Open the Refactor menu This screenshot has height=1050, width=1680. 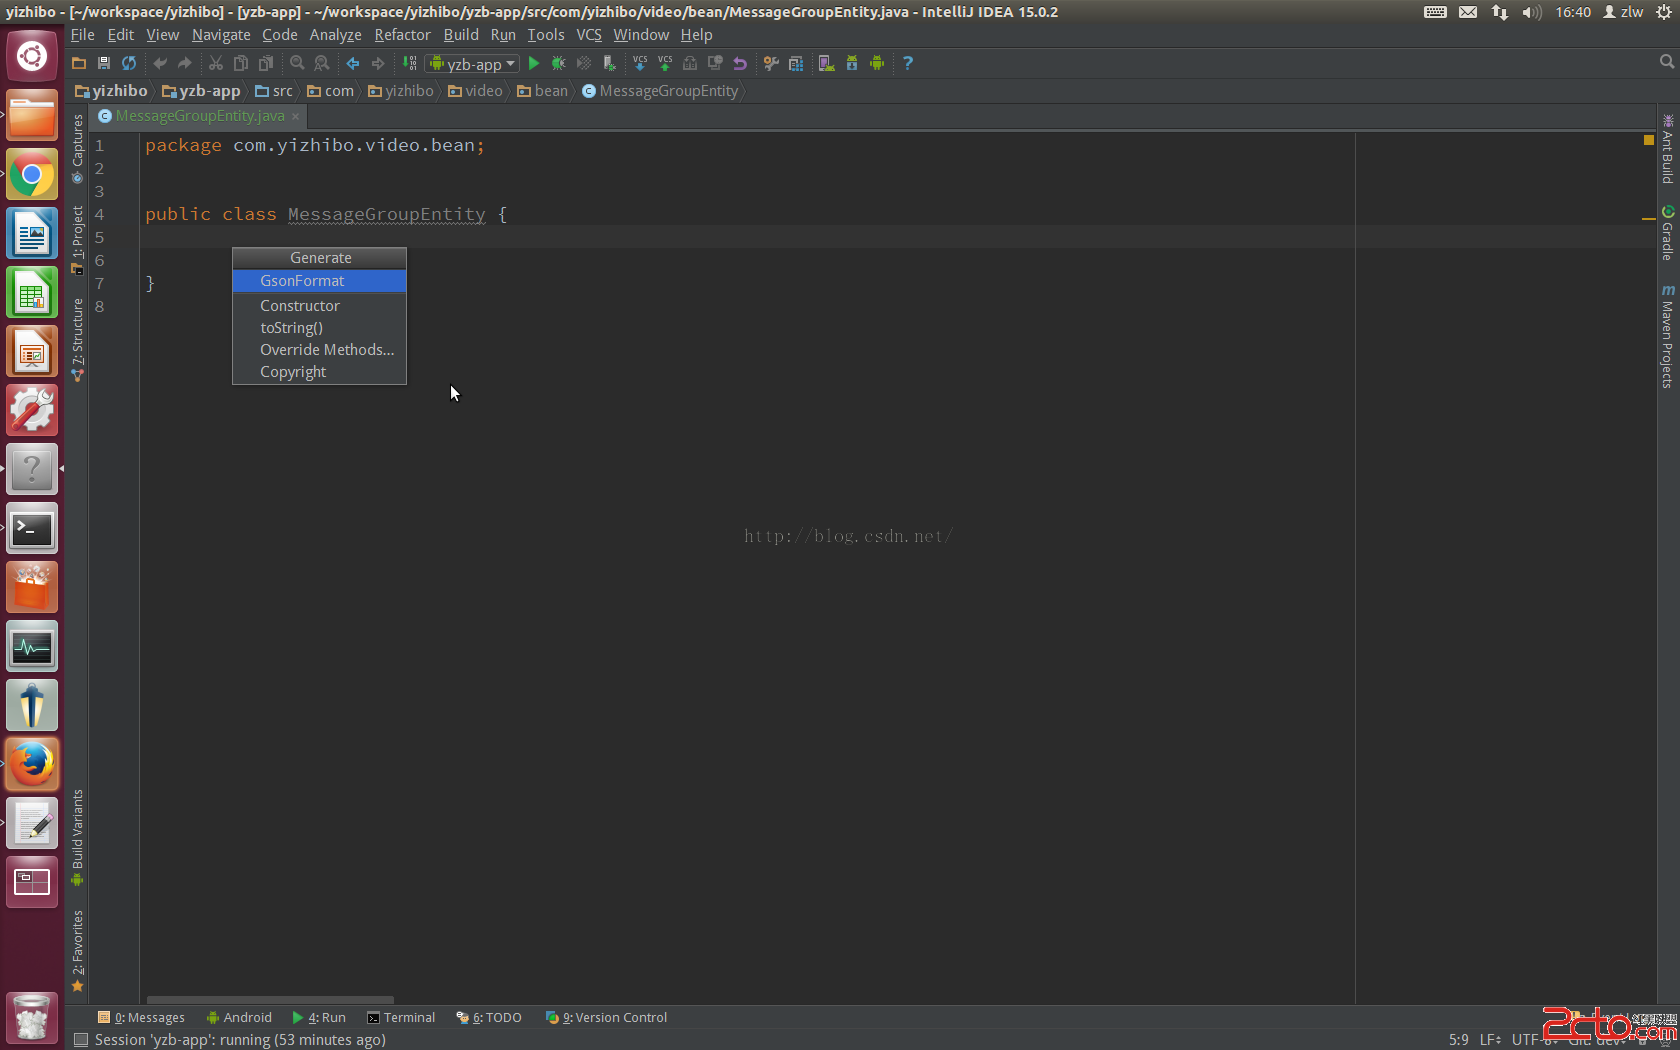click(x=402, y=35)
